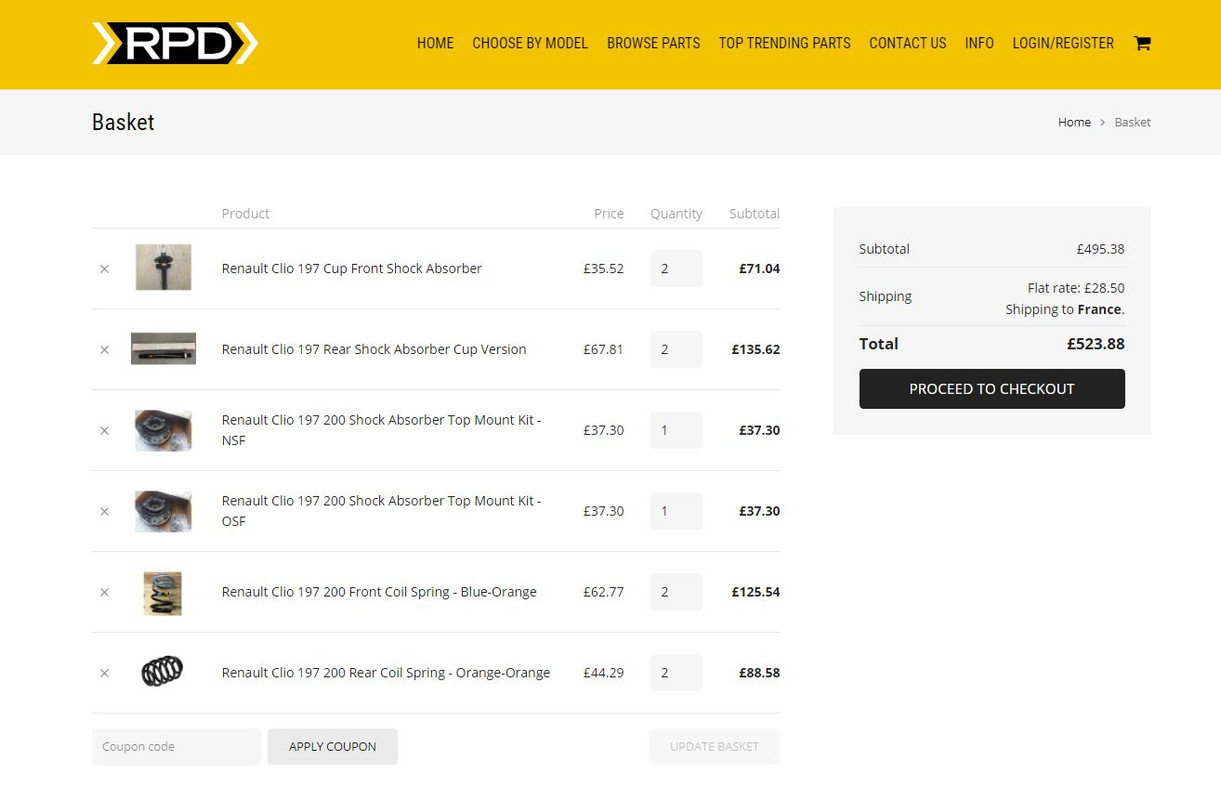Screen dimensions: 1221x800
Task: Open TOP TRENDING PARTS menu
Action: (x=784, y=43)
